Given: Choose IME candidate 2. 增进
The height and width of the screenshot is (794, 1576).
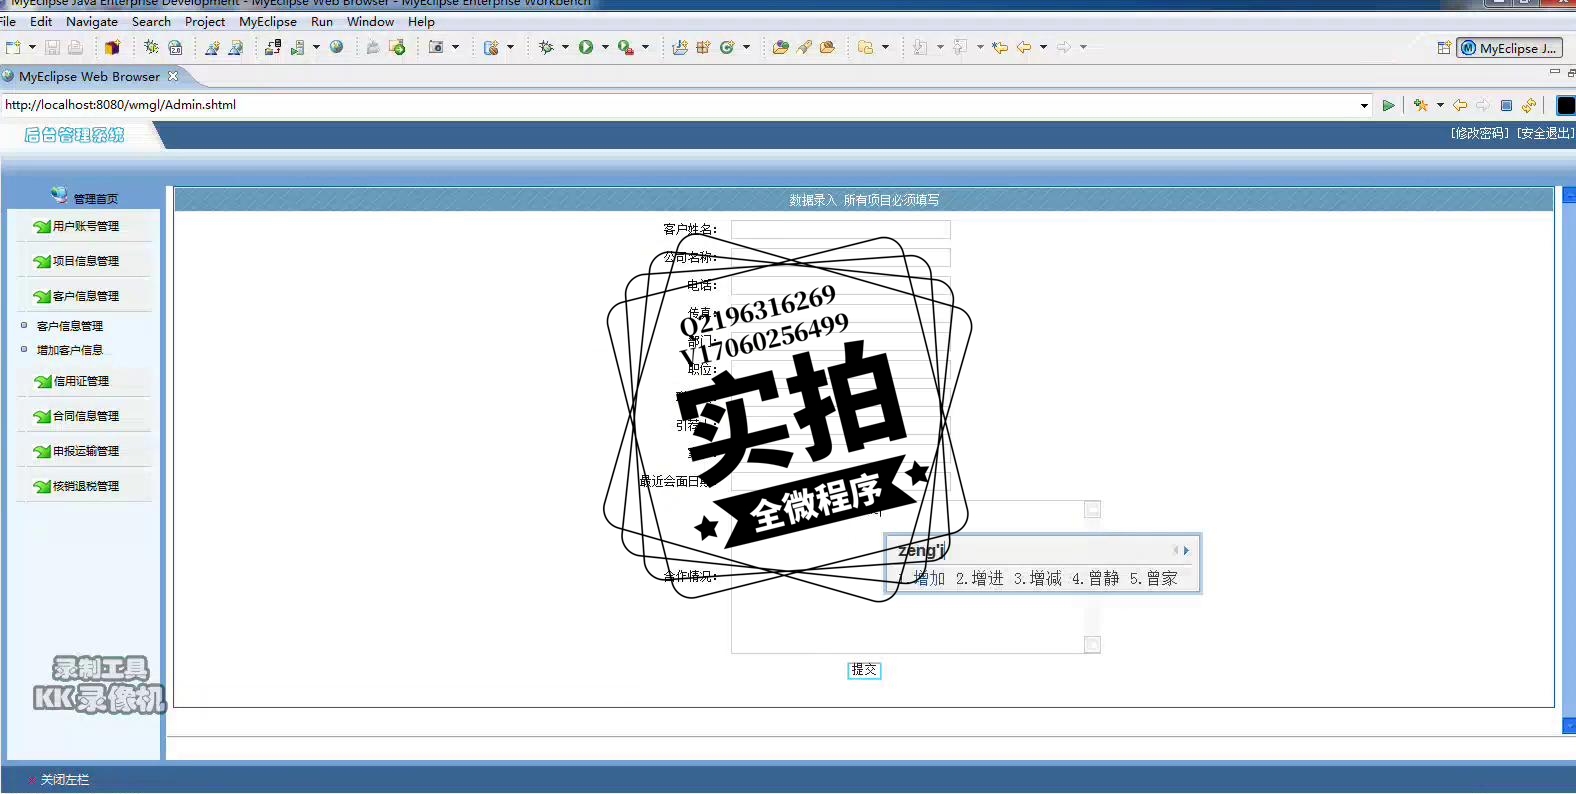Looking at the screenshot, I should coord(979,578).
